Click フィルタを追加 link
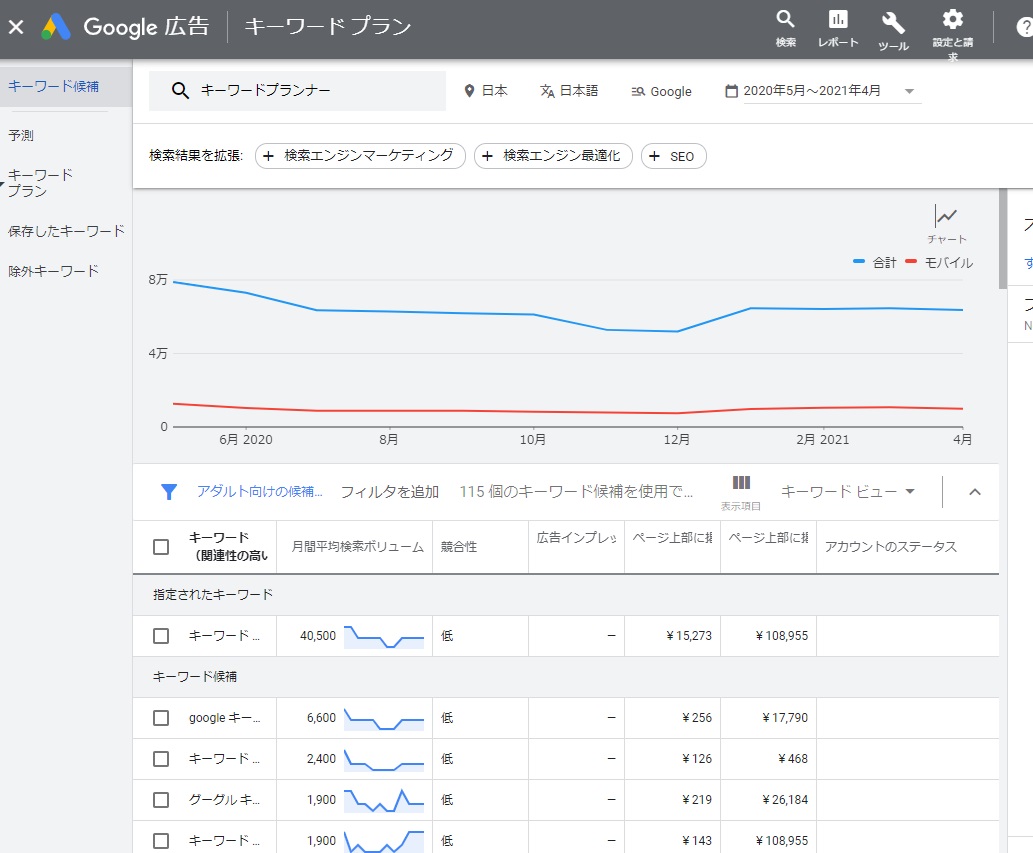The width and height of the screenshot is (1033, 853). click(x=389, y=491)
